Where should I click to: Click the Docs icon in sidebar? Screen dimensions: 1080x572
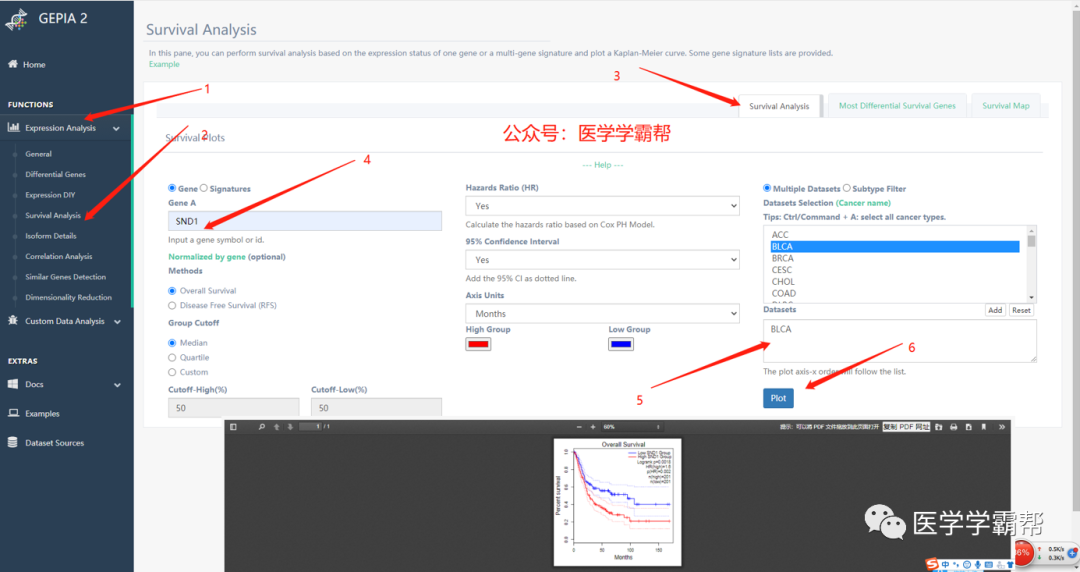click(12, 384)
